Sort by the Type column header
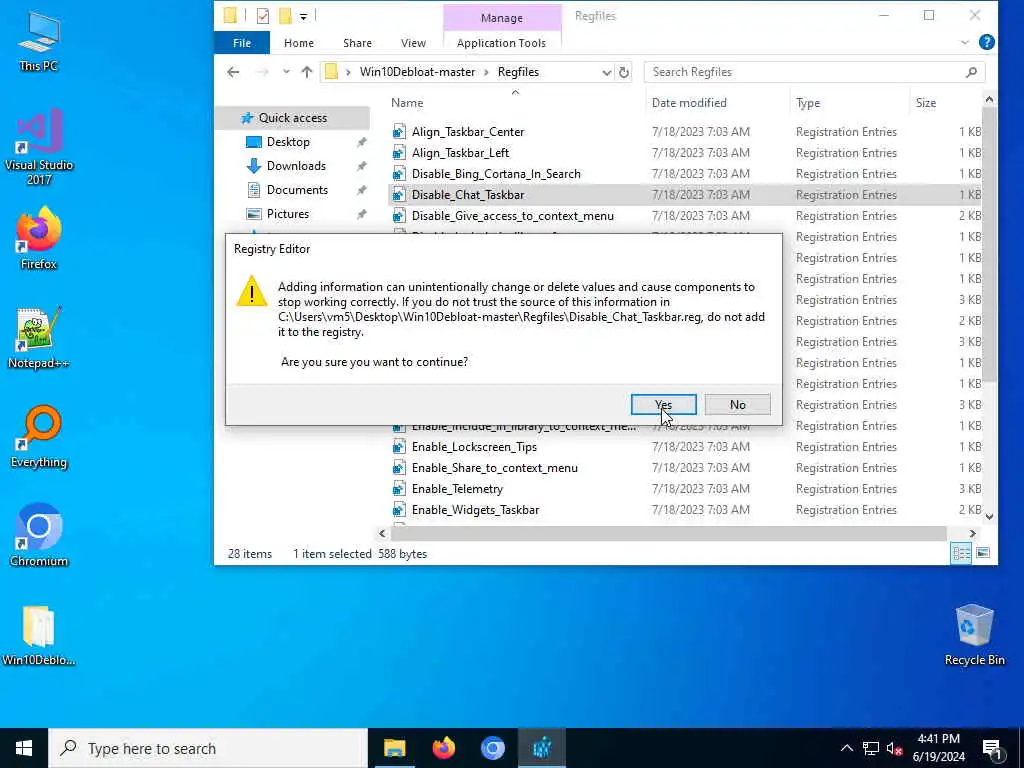 click(808, 103)
